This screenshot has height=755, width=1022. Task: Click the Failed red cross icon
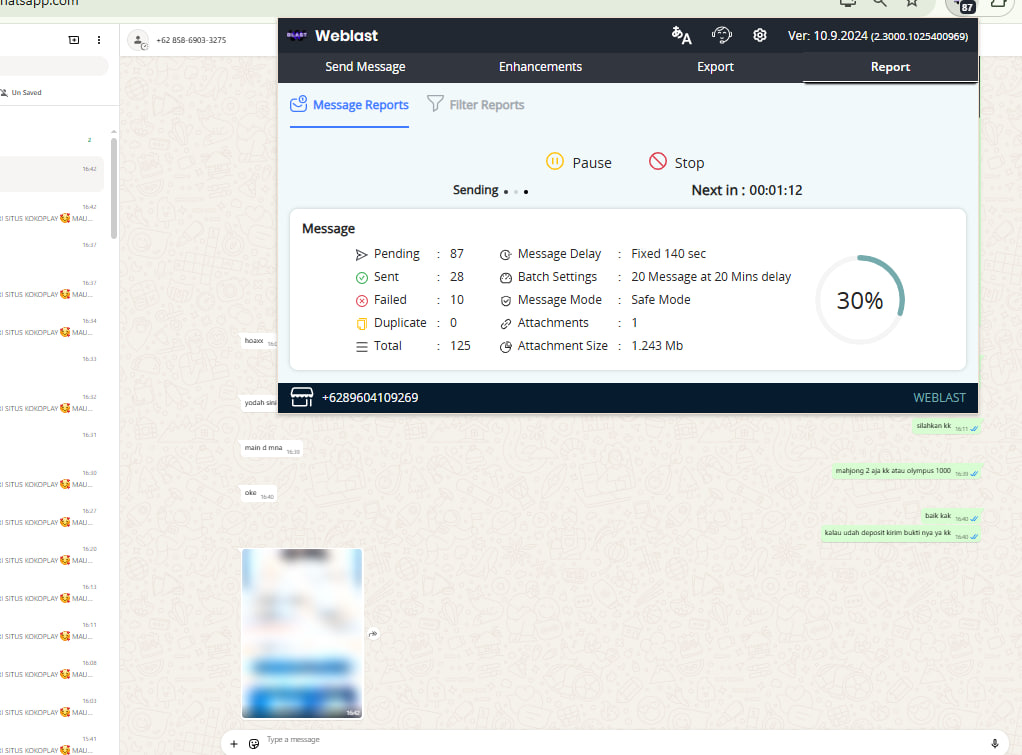362,301
